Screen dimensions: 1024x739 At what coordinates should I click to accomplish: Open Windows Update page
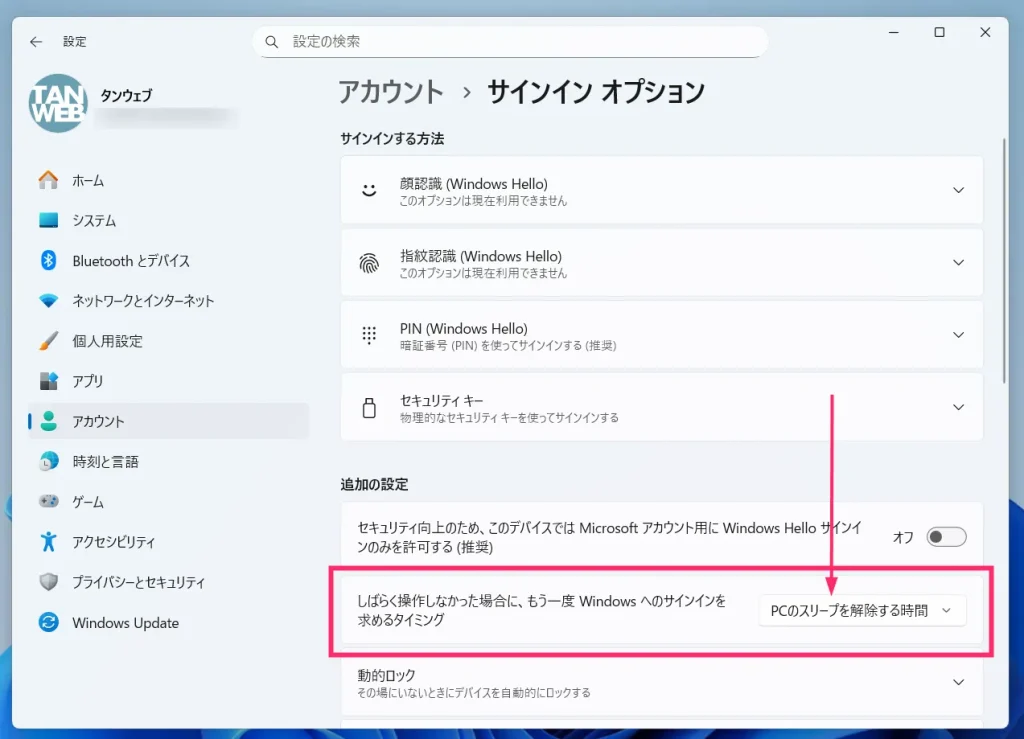pos(168,622)
